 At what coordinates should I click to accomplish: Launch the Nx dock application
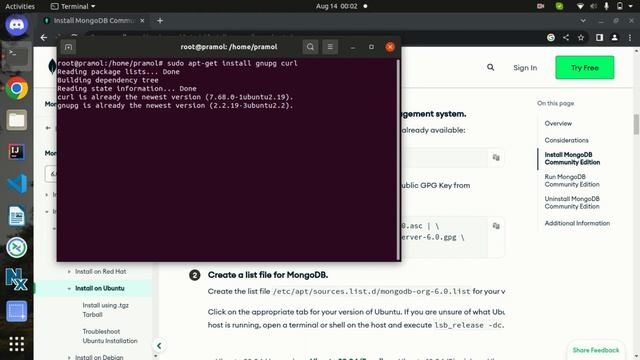16,279
